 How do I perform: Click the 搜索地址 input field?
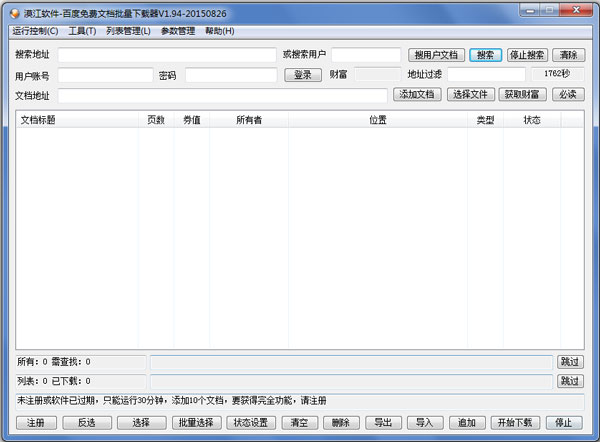click(x=166, y=55)
